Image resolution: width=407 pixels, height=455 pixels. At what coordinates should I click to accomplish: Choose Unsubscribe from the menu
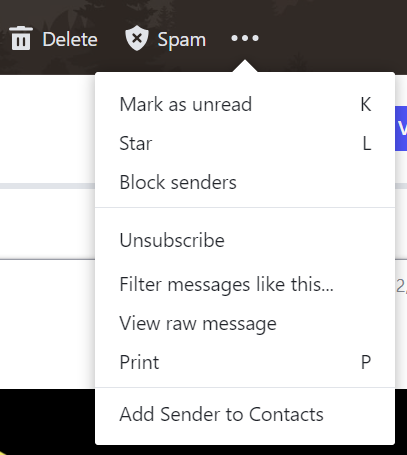pos(245,240)
